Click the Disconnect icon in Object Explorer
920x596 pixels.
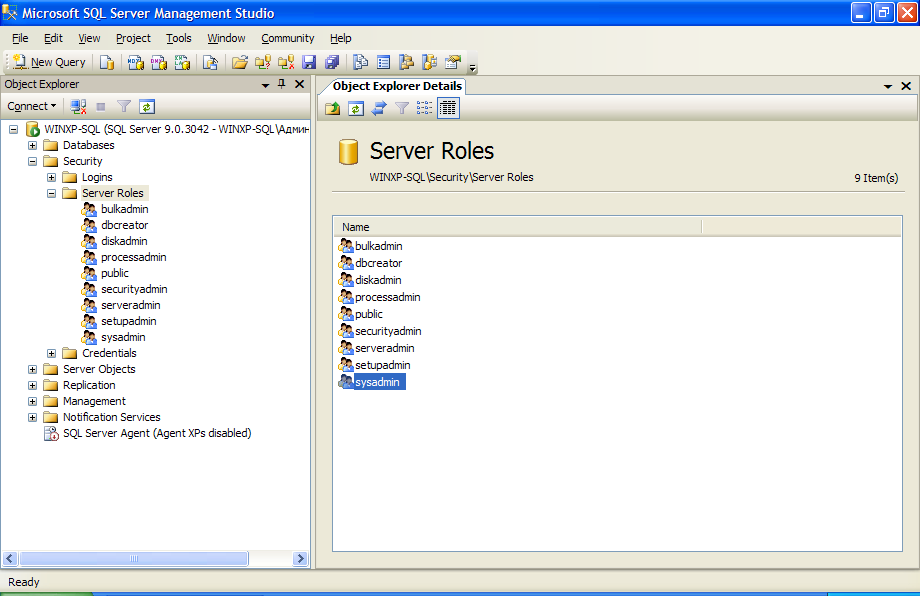[x=78, y=106]
